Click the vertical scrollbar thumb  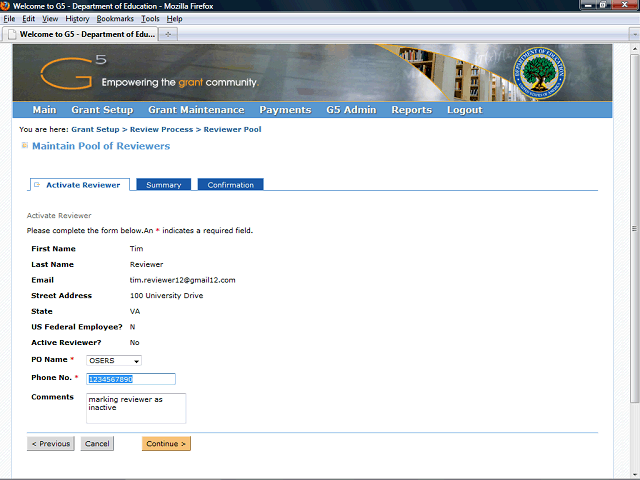[634, 229]
